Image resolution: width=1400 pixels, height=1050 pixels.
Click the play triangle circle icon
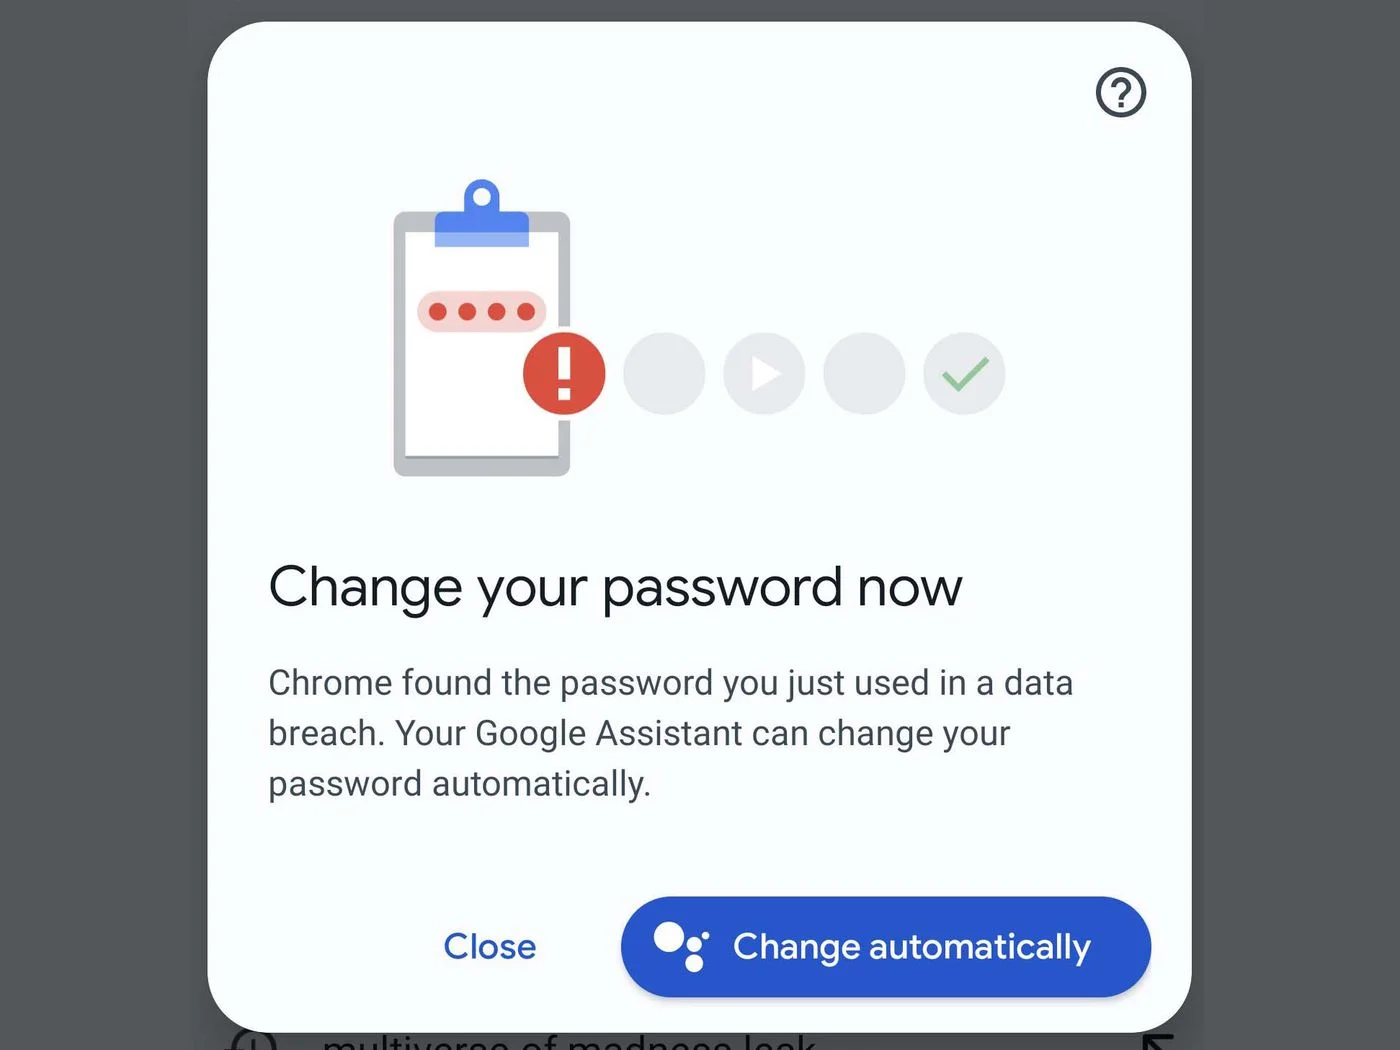point(764,374)
